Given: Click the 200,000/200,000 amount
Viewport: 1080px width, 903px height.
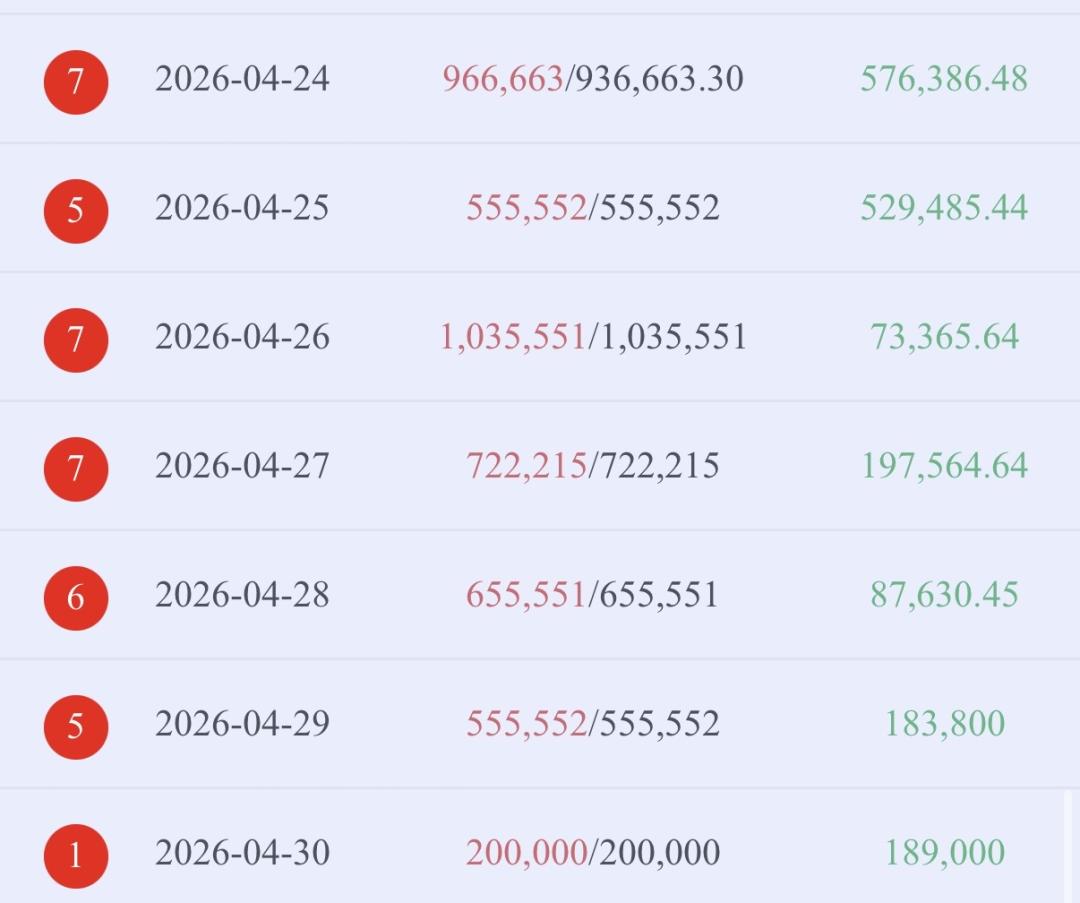Looking at the screenshot, I should click(593, 853).
